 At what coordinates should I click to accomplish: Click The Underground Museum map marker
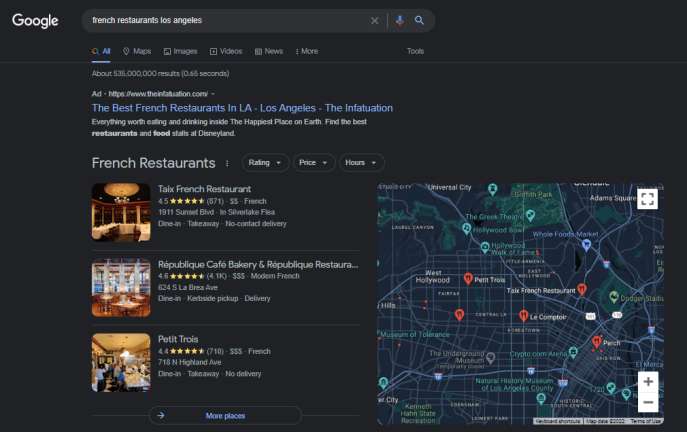click(x=491, y=358)
